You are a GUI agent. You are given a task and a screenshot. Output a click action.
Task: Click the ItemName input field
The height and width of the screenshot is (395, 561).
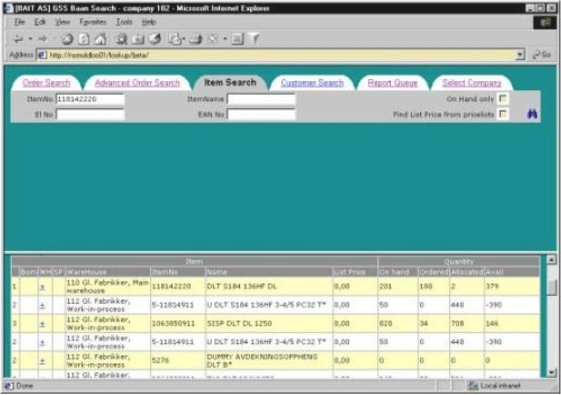[x=261, y=99]
